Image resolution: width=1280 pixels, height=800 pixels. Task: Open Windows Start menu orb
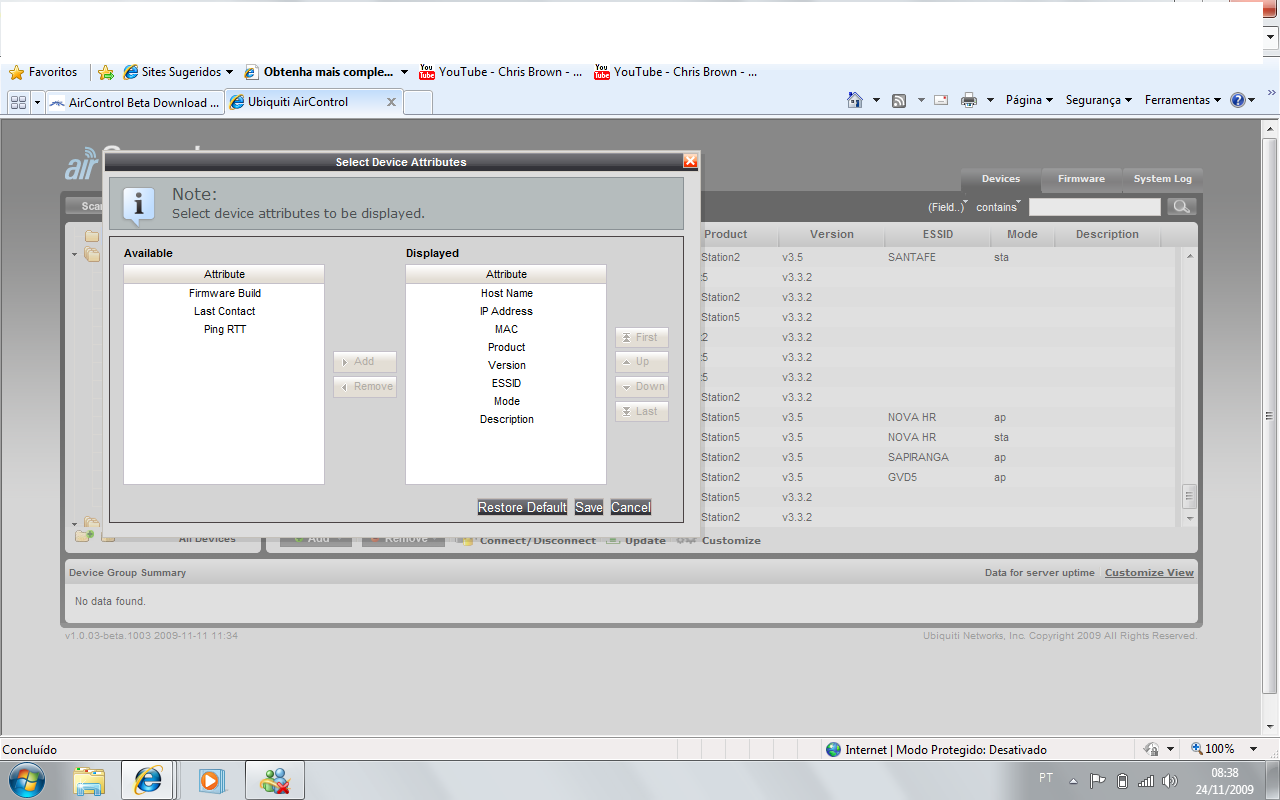point(26,780)
